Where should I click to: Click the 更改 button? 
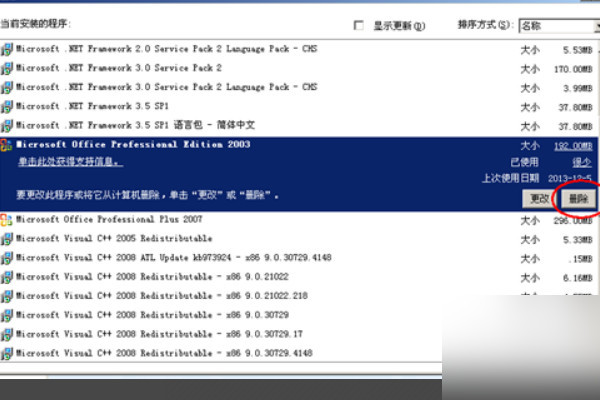(539, 199)
